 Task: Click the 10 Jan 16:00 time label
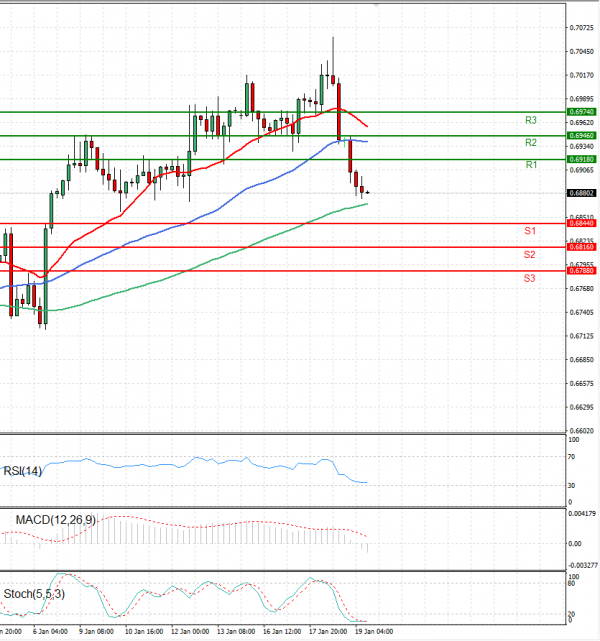[x=144, y=632]
